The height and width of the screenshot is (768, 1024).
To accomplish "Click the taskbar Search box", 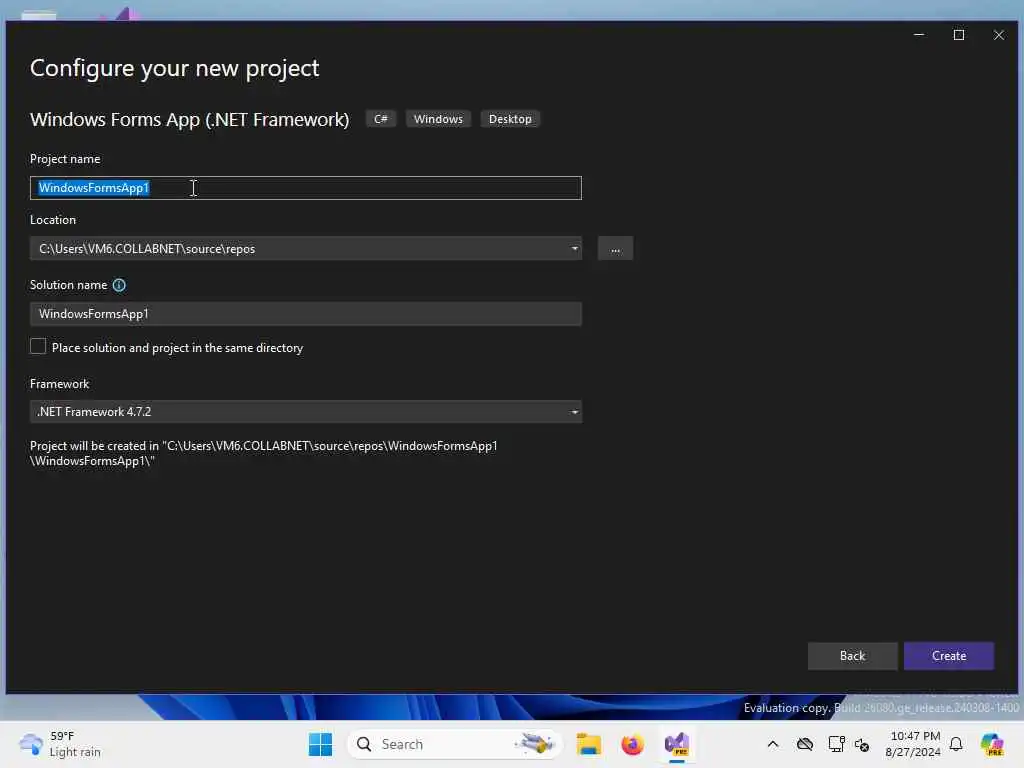I will click(455, 744).
